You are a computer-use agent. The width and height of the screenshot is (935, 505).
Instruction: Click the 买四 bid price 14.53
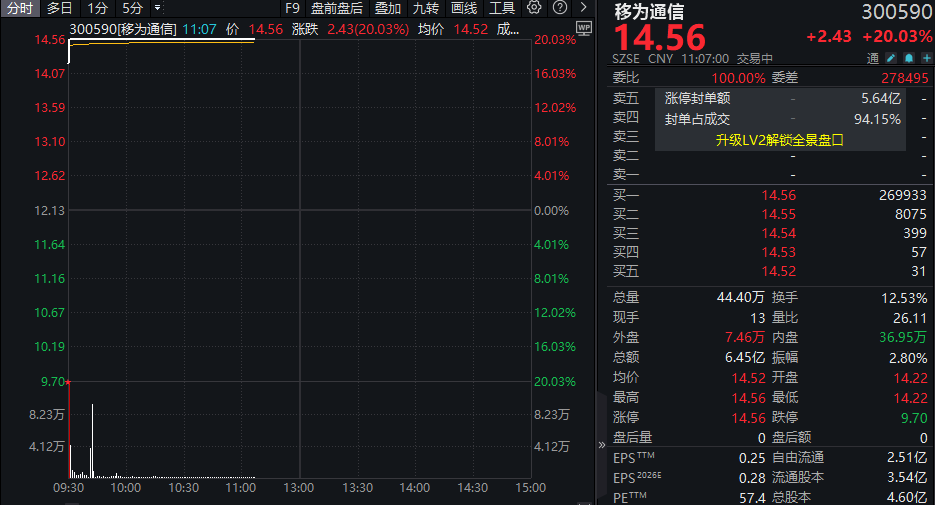[778, 252]
